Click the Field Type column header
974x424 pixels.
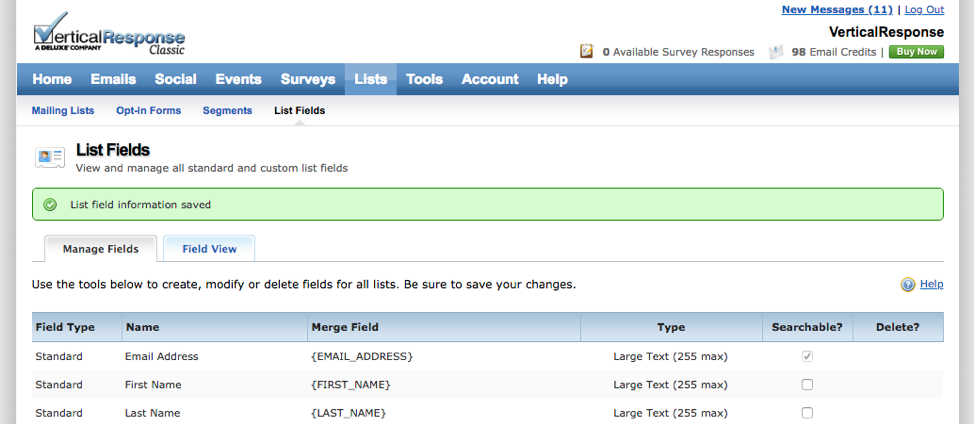[x=77, y=327]
